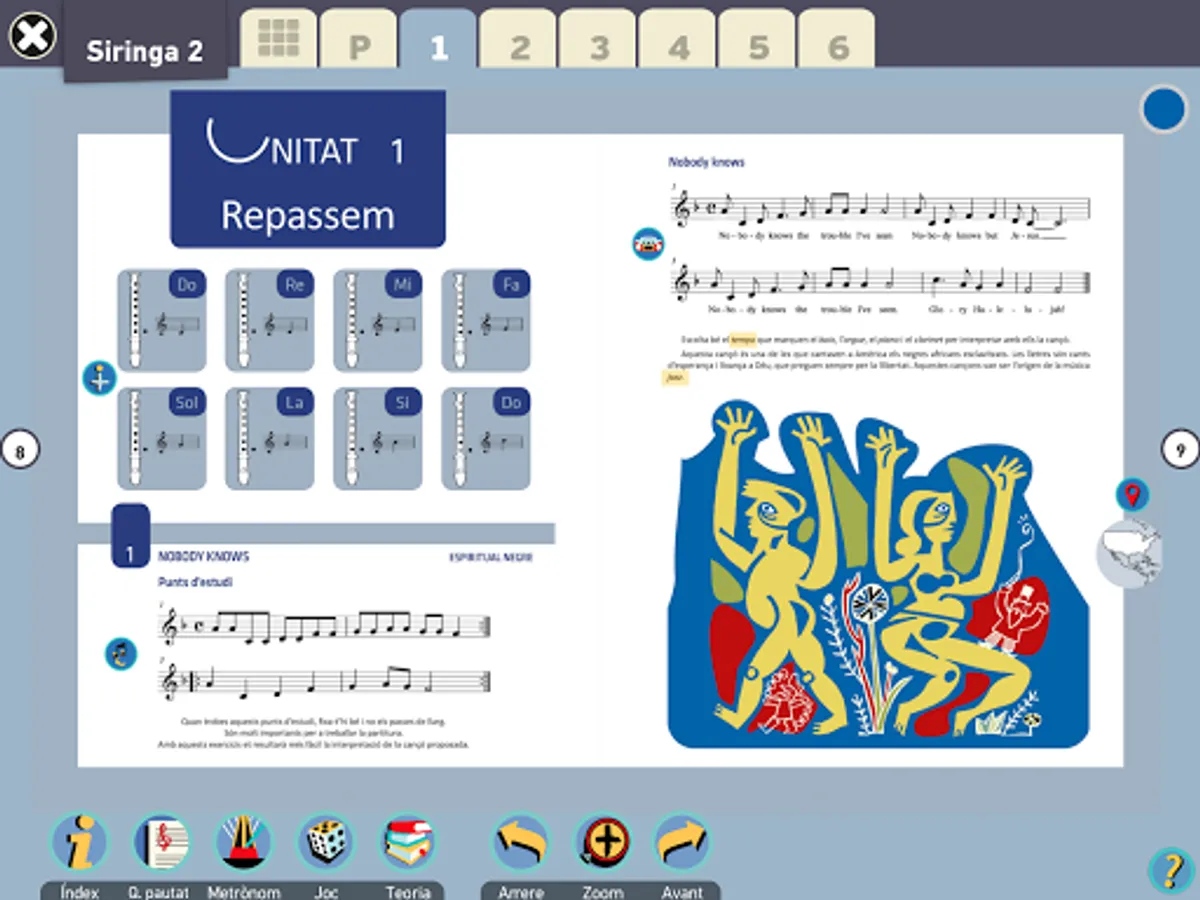Switch to unit tab 5
This screenshot has width=1200, height=900.
click(757, 38)
